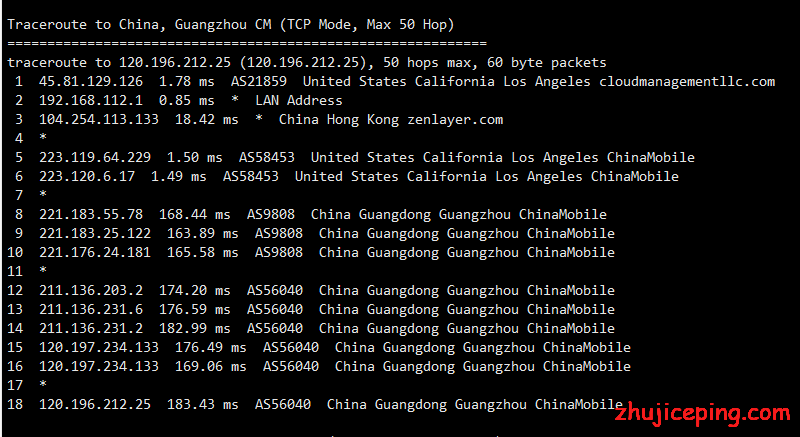
Task: Select the AS21859 entry
Action: coord(259,82)
